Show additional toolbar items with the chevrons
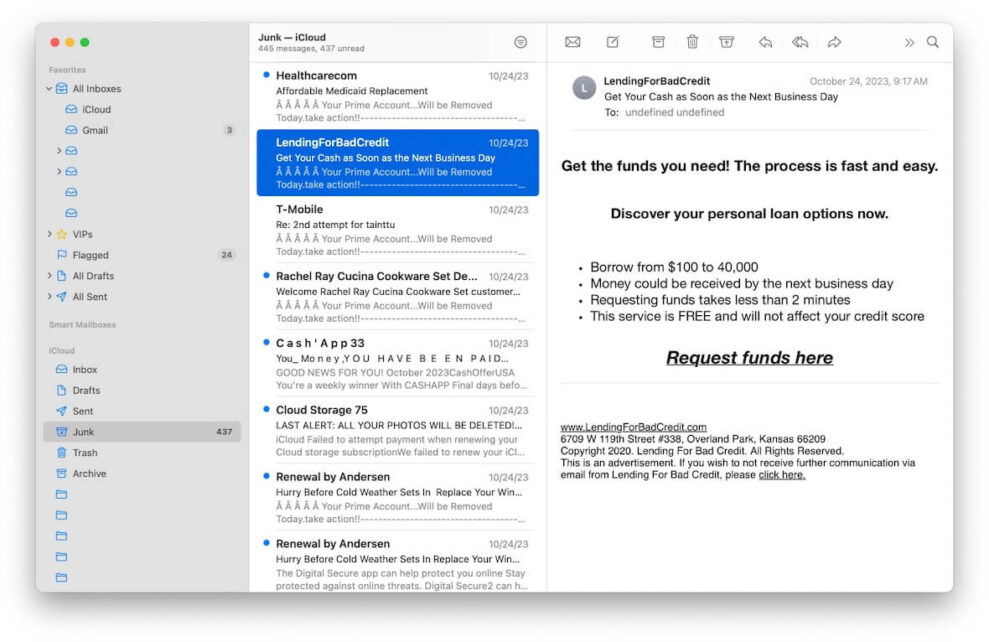 coord(908,43)
